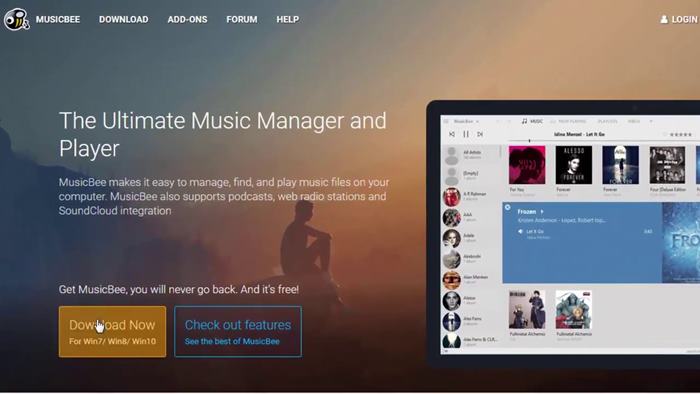Image resolution: width=700 pixels, height=394 pixels.
Task: Select the Alesso Forever album cover
Action: (574, 165)
